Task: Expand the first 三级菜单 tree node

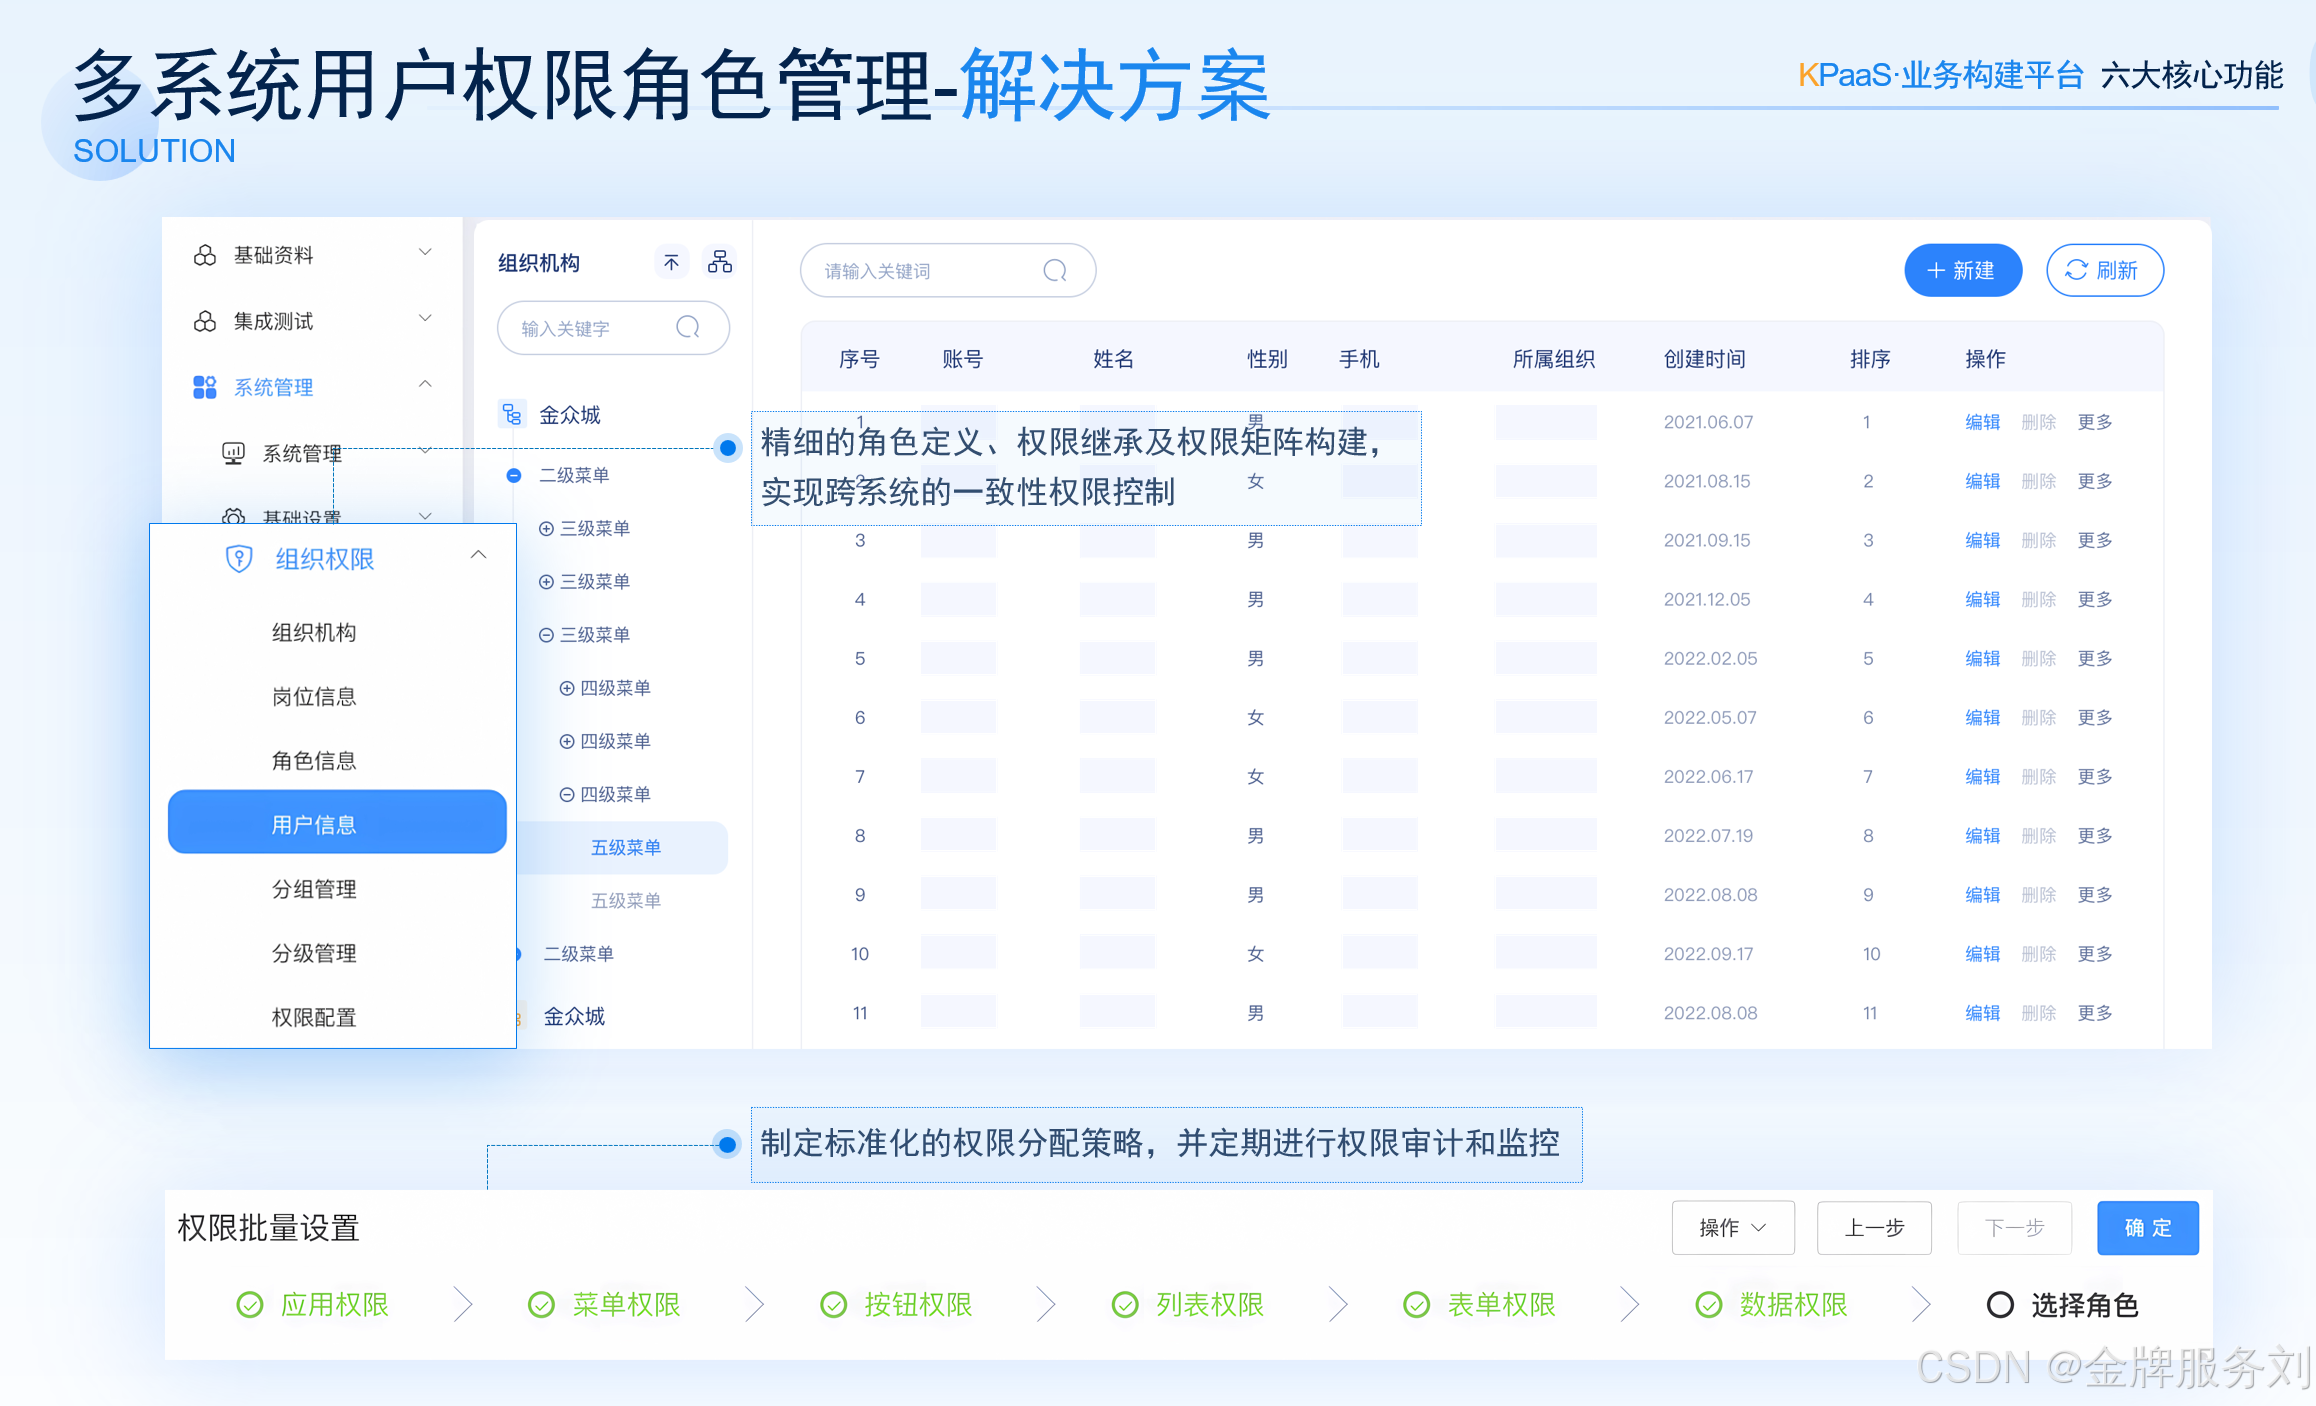Action: 546,529
